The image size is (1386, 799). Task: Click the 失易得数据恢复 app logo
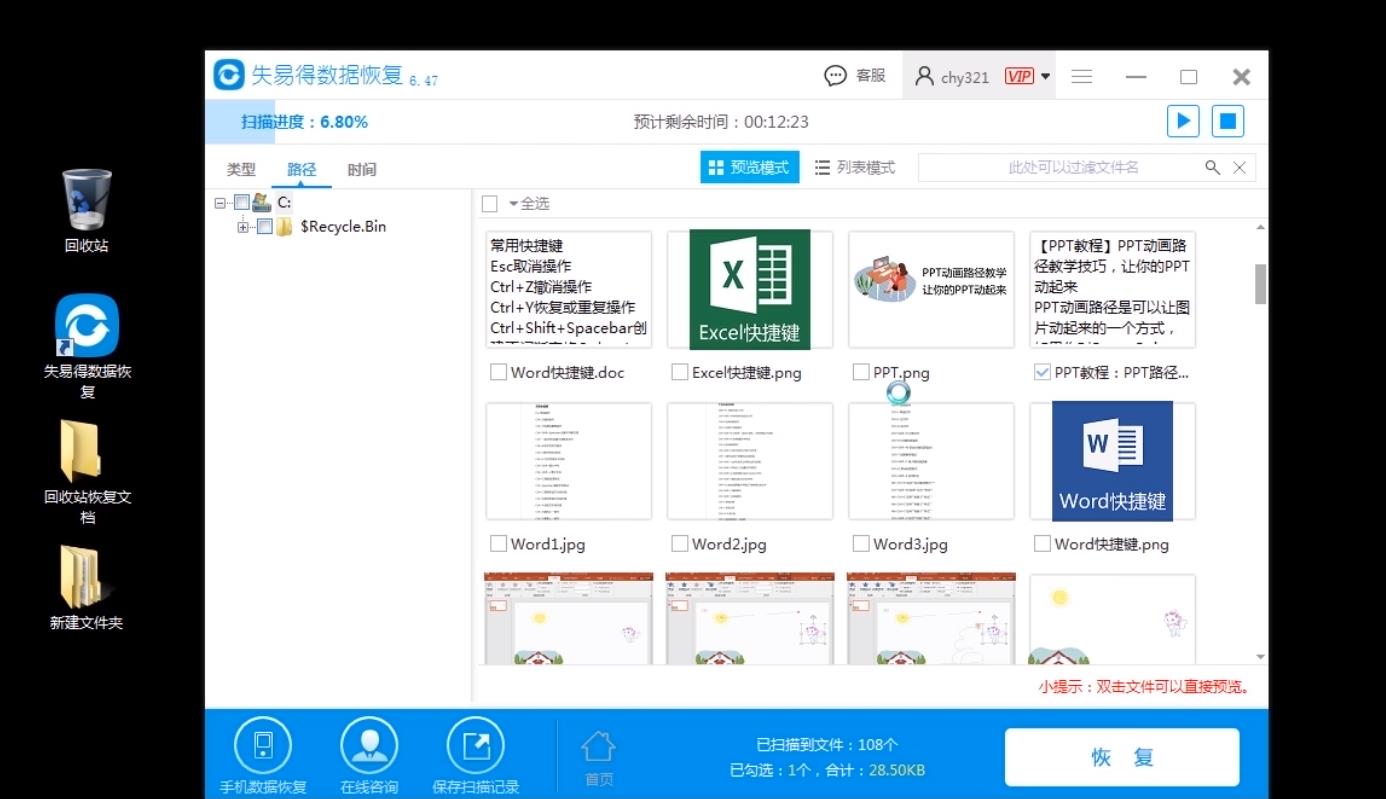229,75
